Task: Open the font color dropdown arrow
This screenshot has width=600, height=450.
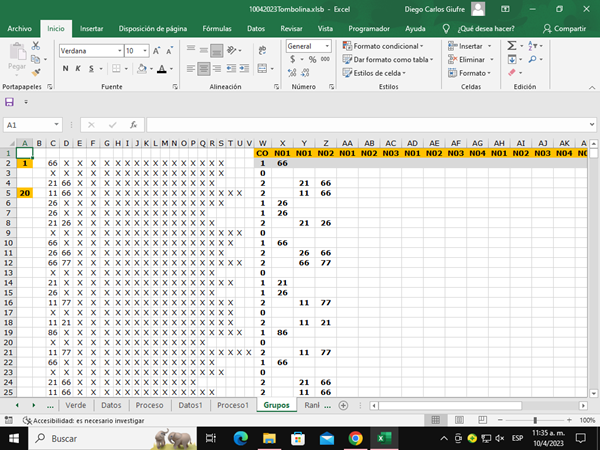Action: tap(171, 69)
